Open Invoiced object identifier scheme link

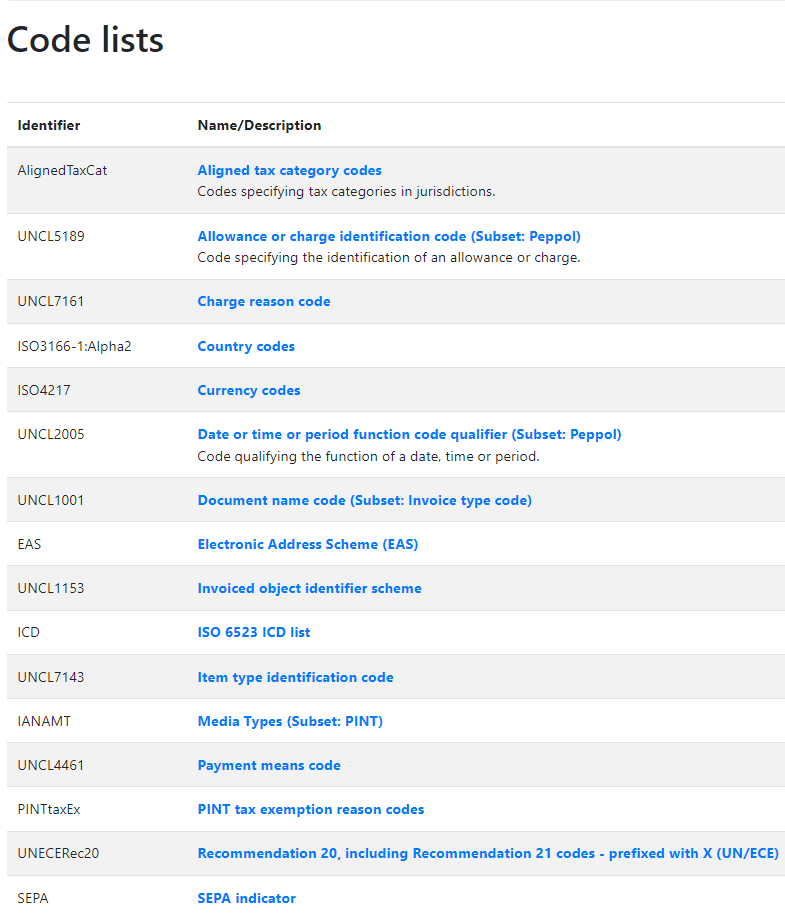click(309, 589)
